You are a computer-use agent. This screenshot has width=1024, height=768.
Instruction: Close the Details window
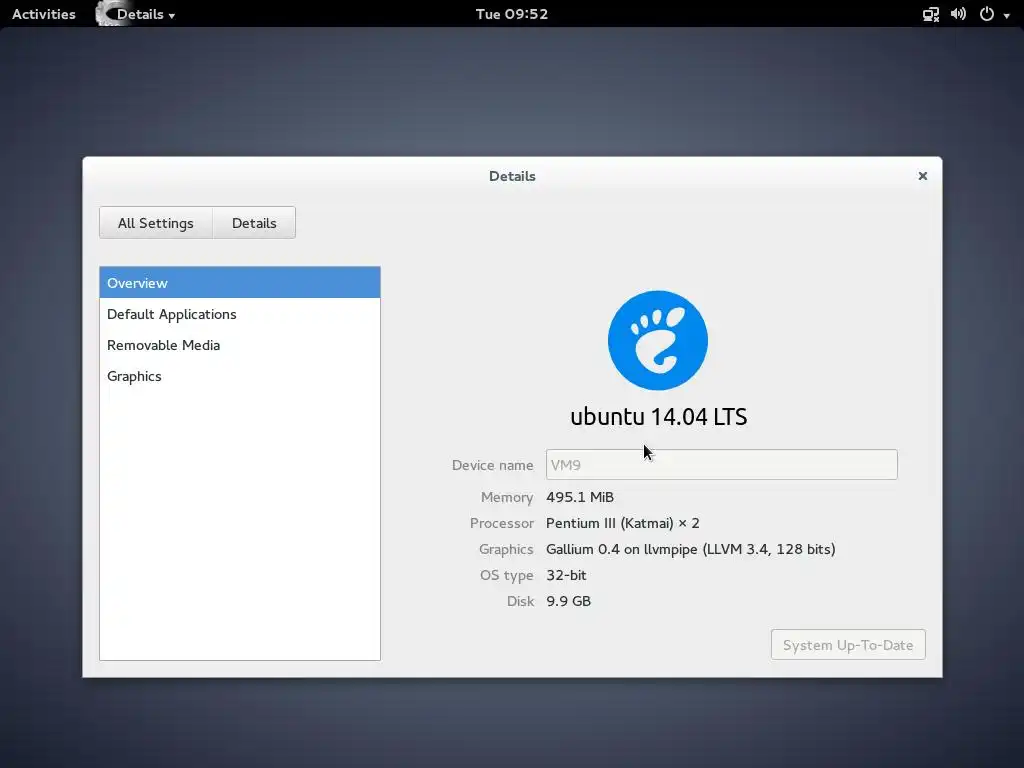922,176
